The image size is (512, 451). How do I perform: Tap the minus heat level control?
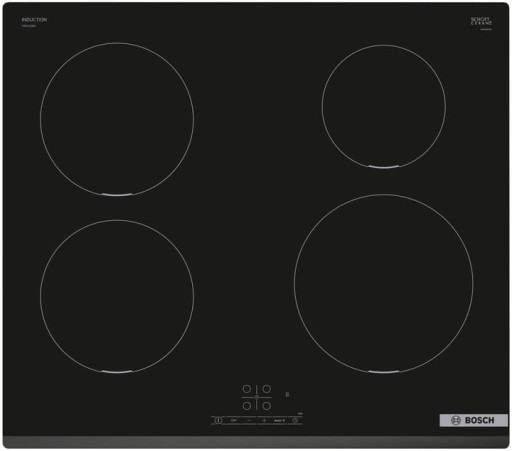249,420
